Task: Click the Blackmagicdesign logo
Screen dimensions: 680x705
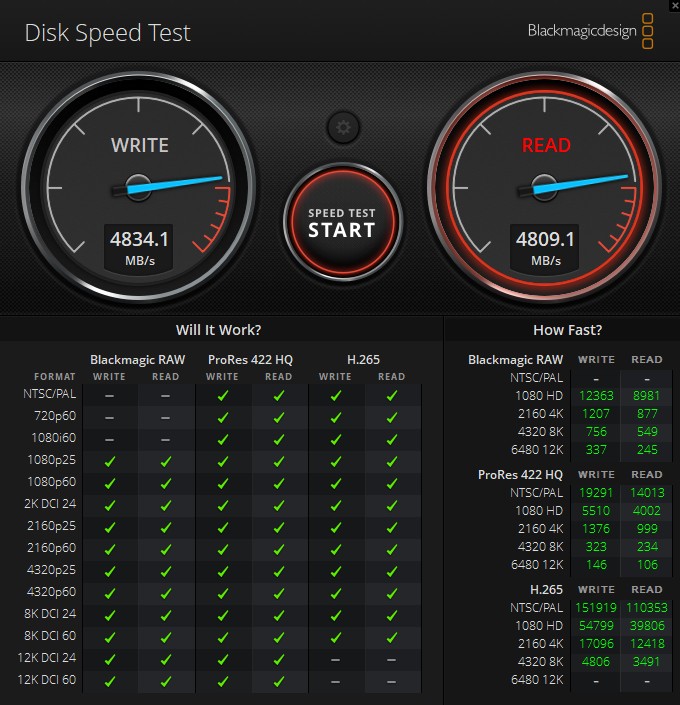Action: click(x=591, y=31)
